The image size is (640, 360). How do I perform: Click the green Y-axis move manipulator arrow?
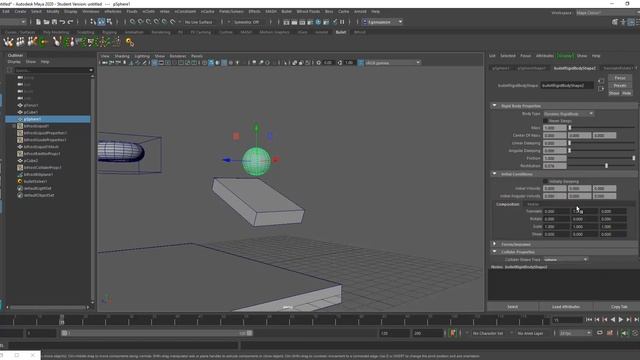click(256, 127)
